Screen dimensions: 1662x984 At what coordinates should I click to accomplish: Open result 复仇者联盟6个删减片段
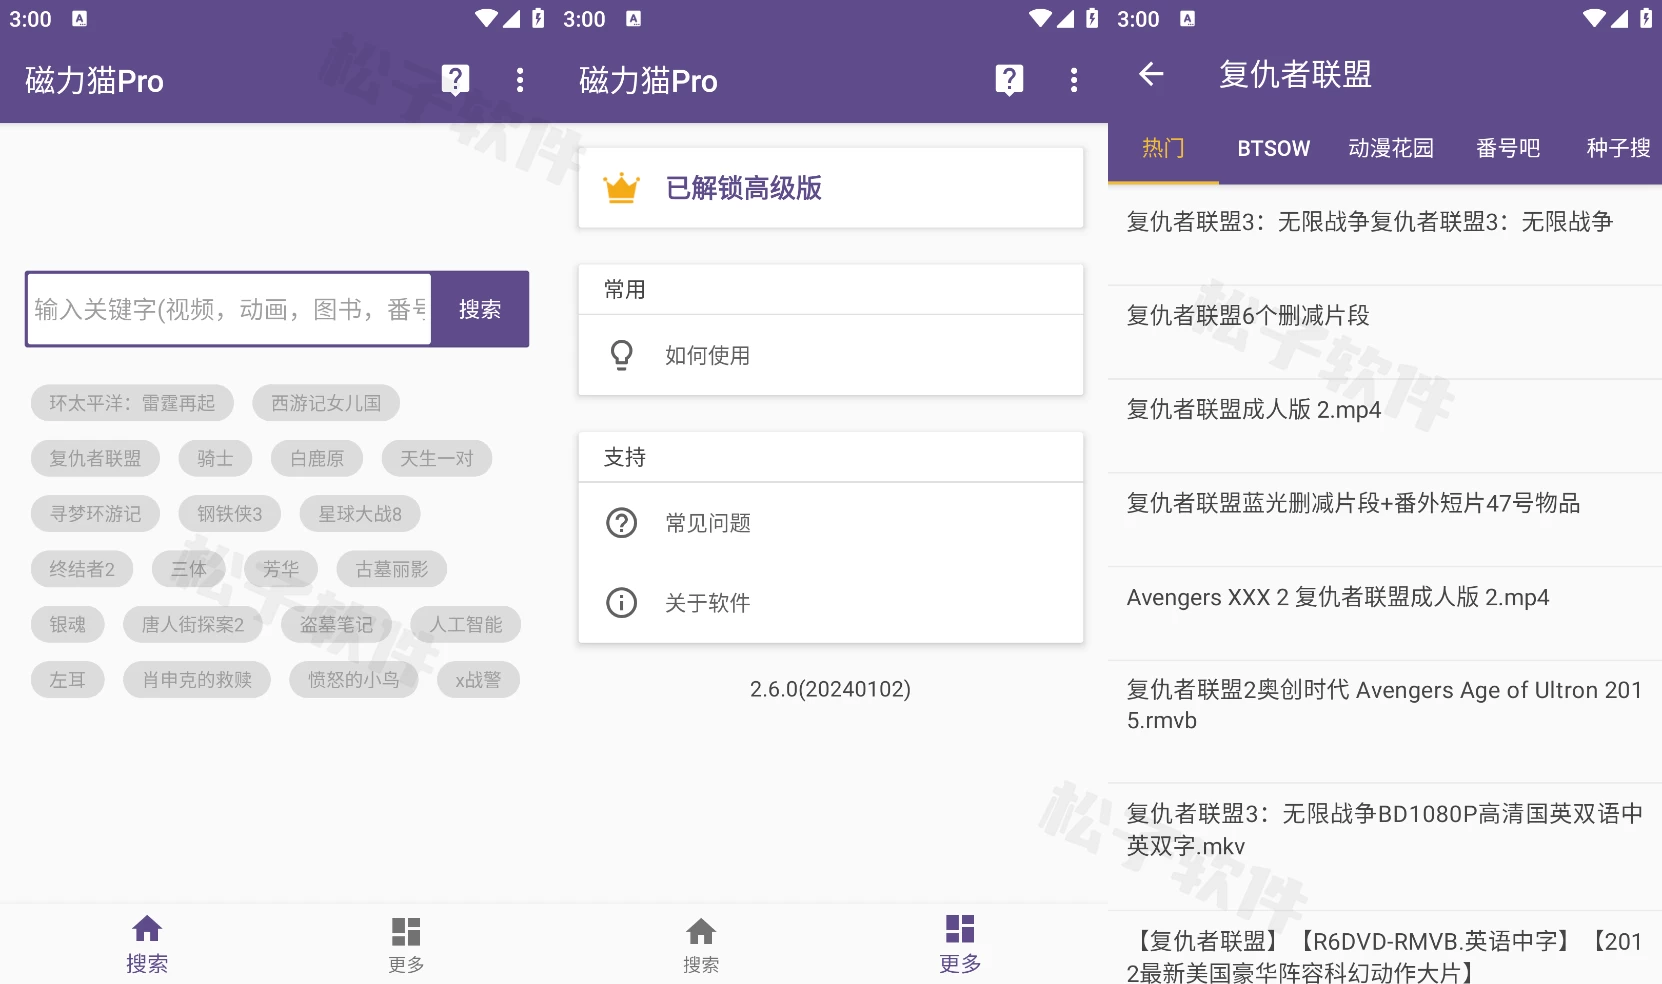[1385, 333]
